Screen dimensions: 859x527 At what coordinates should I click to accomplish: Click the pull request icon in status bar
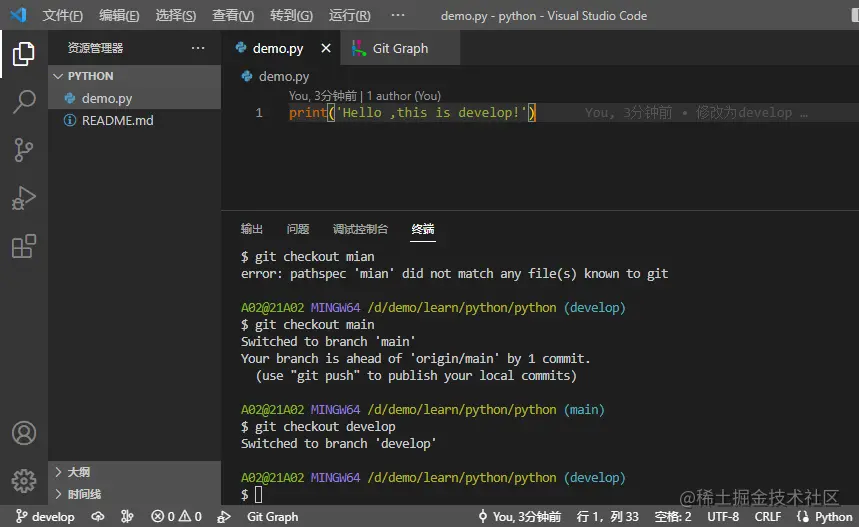127,517
